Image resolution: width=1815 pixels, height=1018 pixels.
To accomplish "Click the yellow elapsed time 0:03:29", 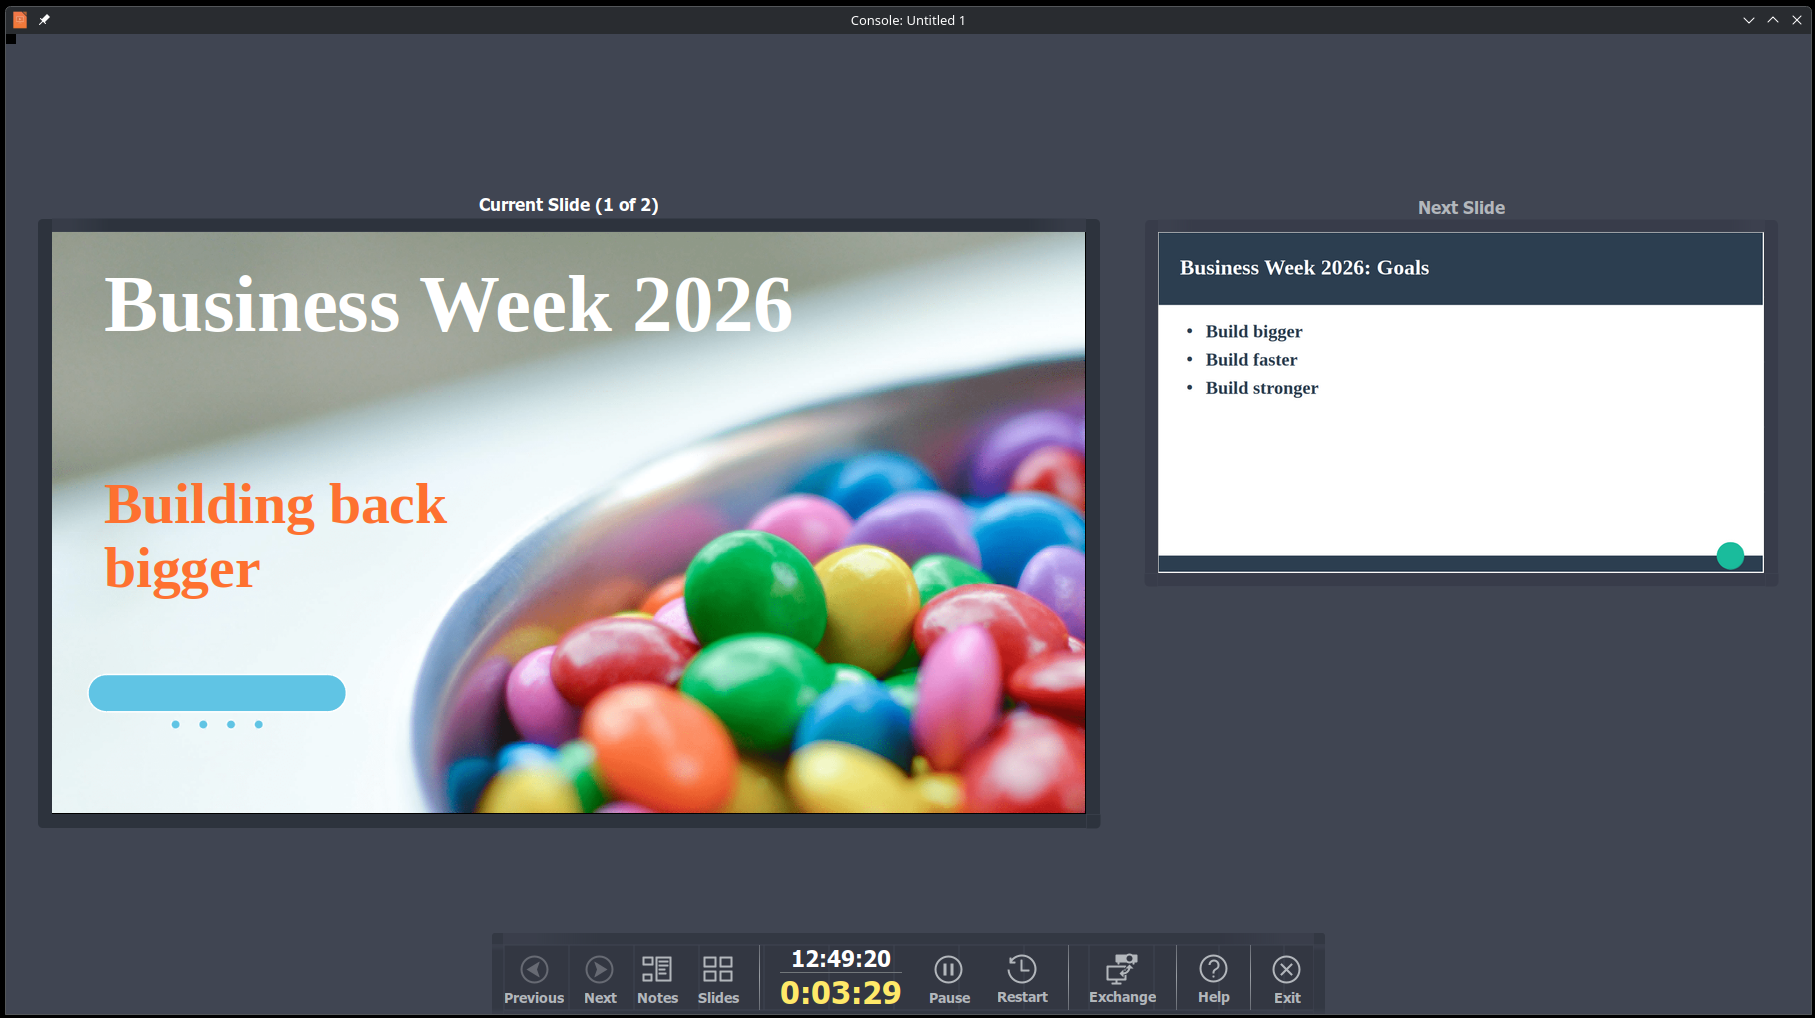I will pos(840,993).
